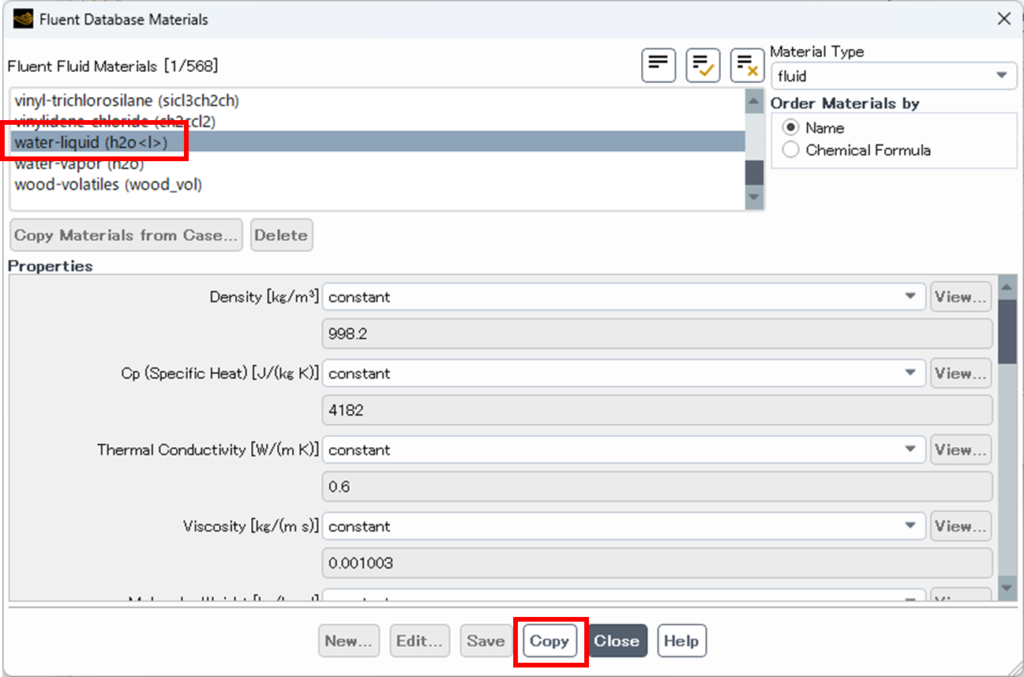Click the toggle list display icon

tap(658, 65)
